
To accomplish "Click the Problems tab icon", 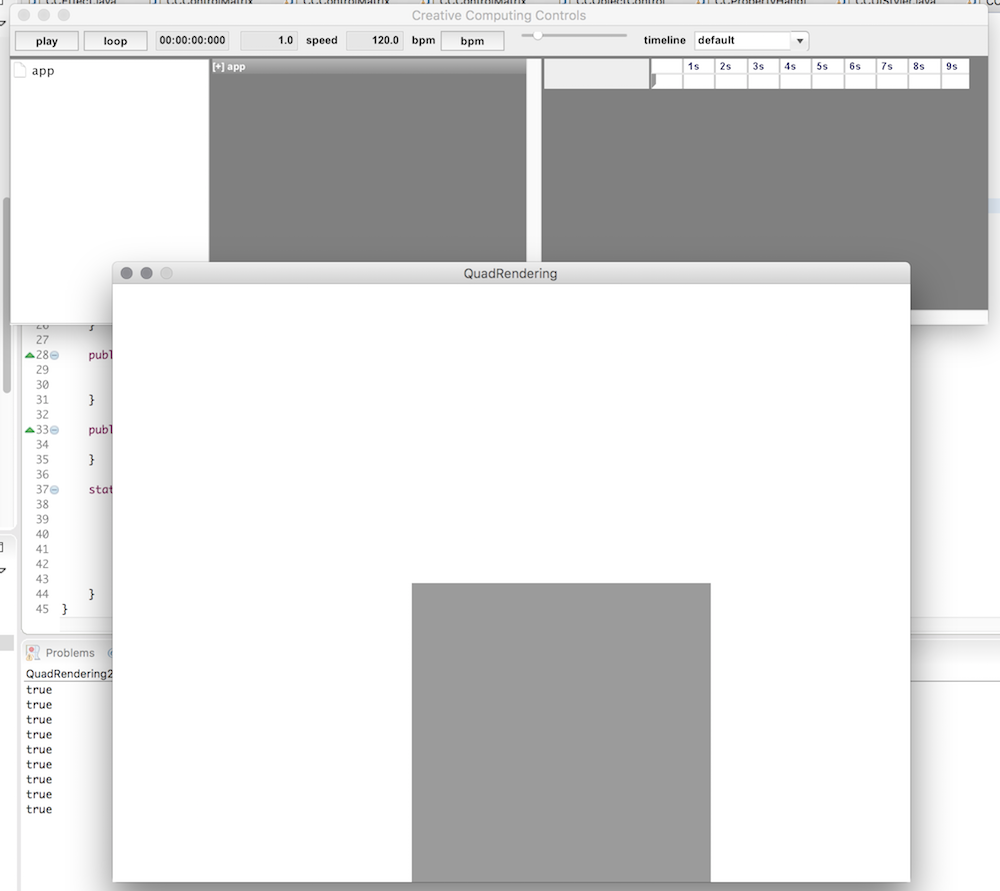I will click(33, 653).
